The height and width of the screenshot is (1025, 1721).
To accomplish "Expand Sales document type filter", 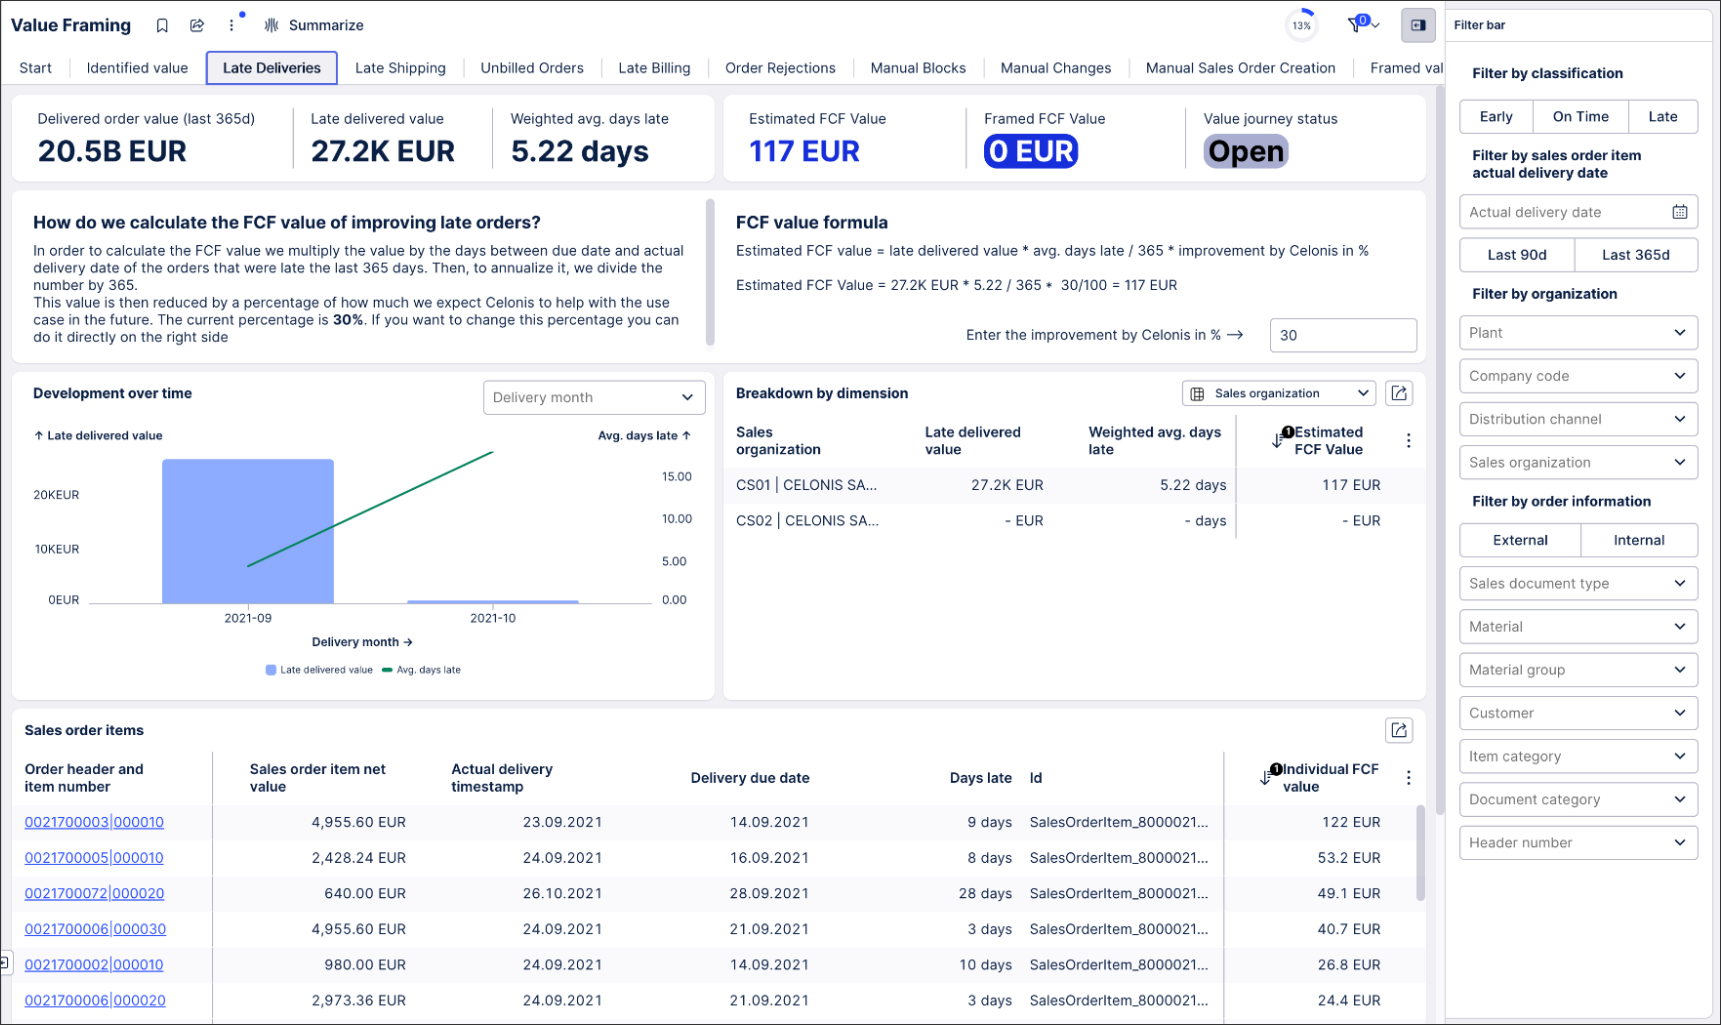I will pos(1578,583).
